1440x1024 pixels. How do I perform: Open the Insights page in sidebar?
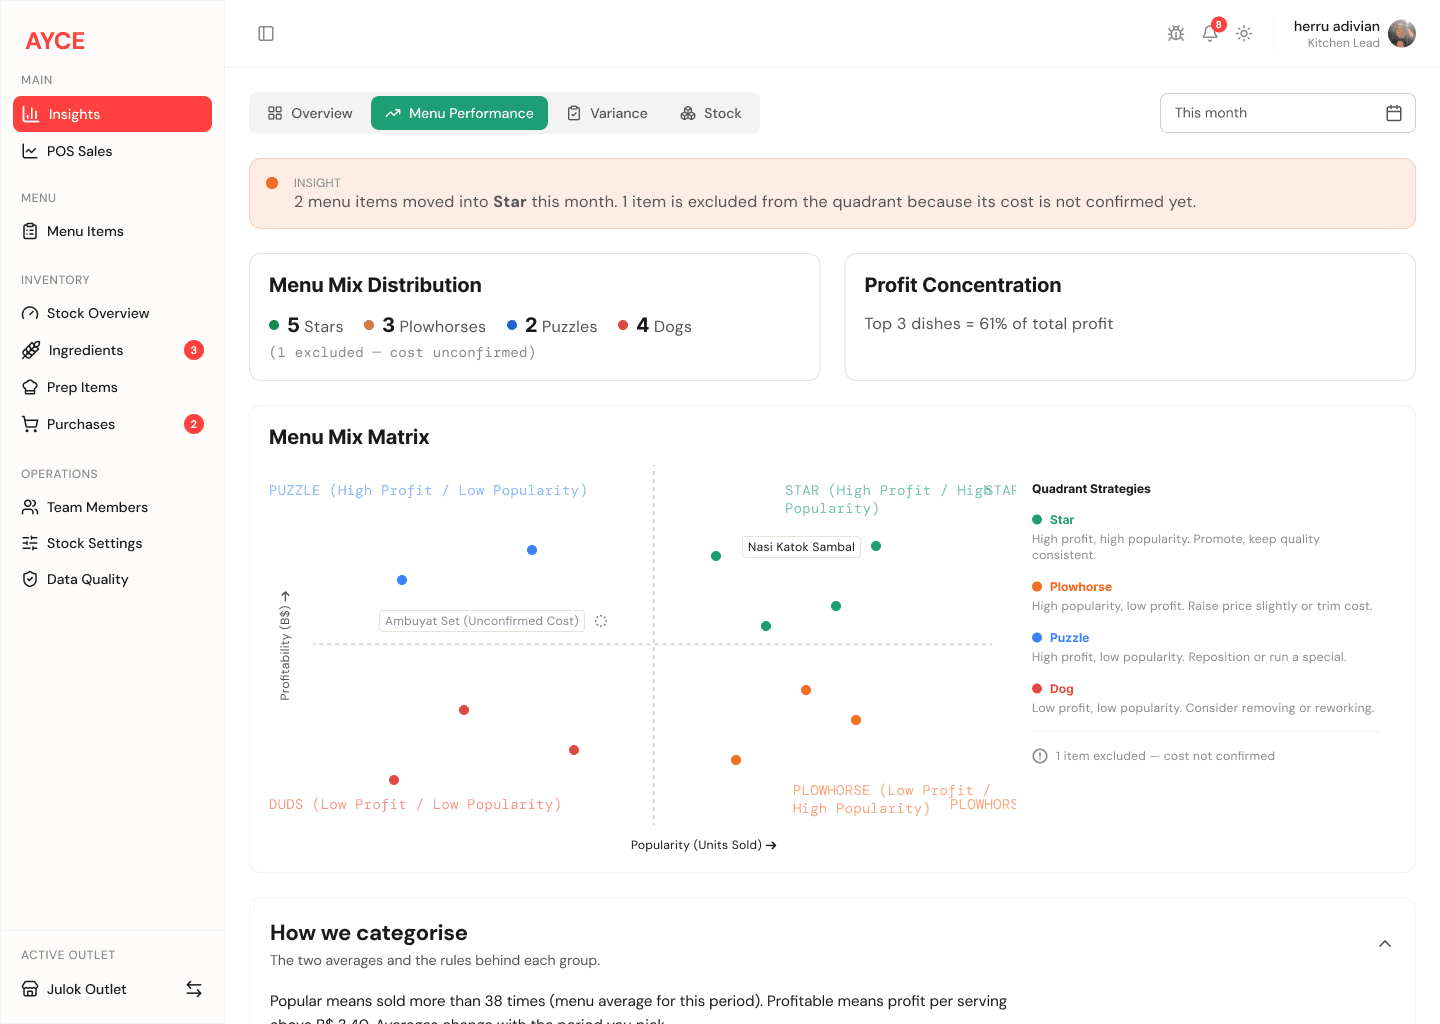coord(112,114)
